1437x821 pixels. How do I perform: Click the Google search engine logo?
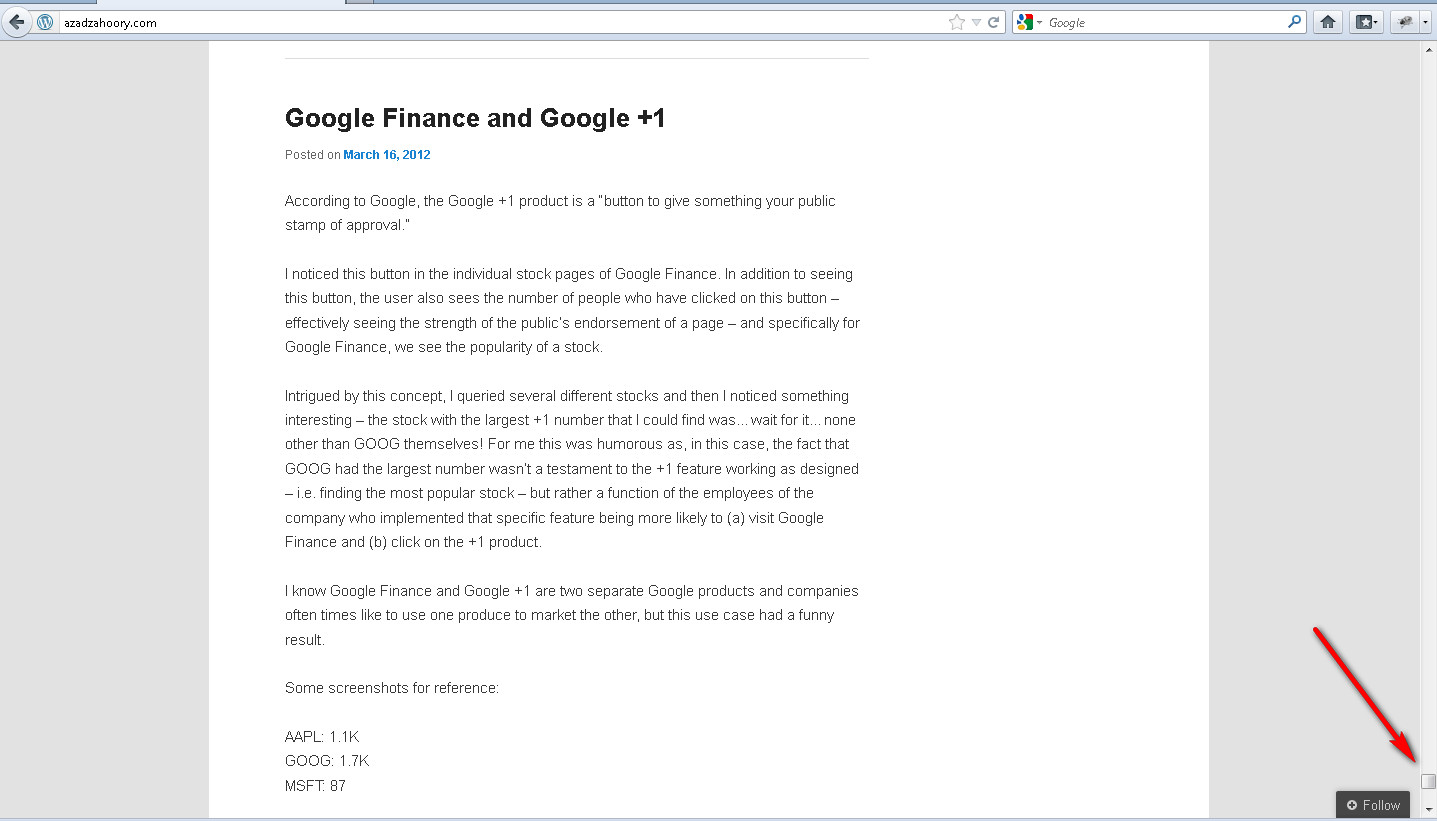pos(1024,22)
